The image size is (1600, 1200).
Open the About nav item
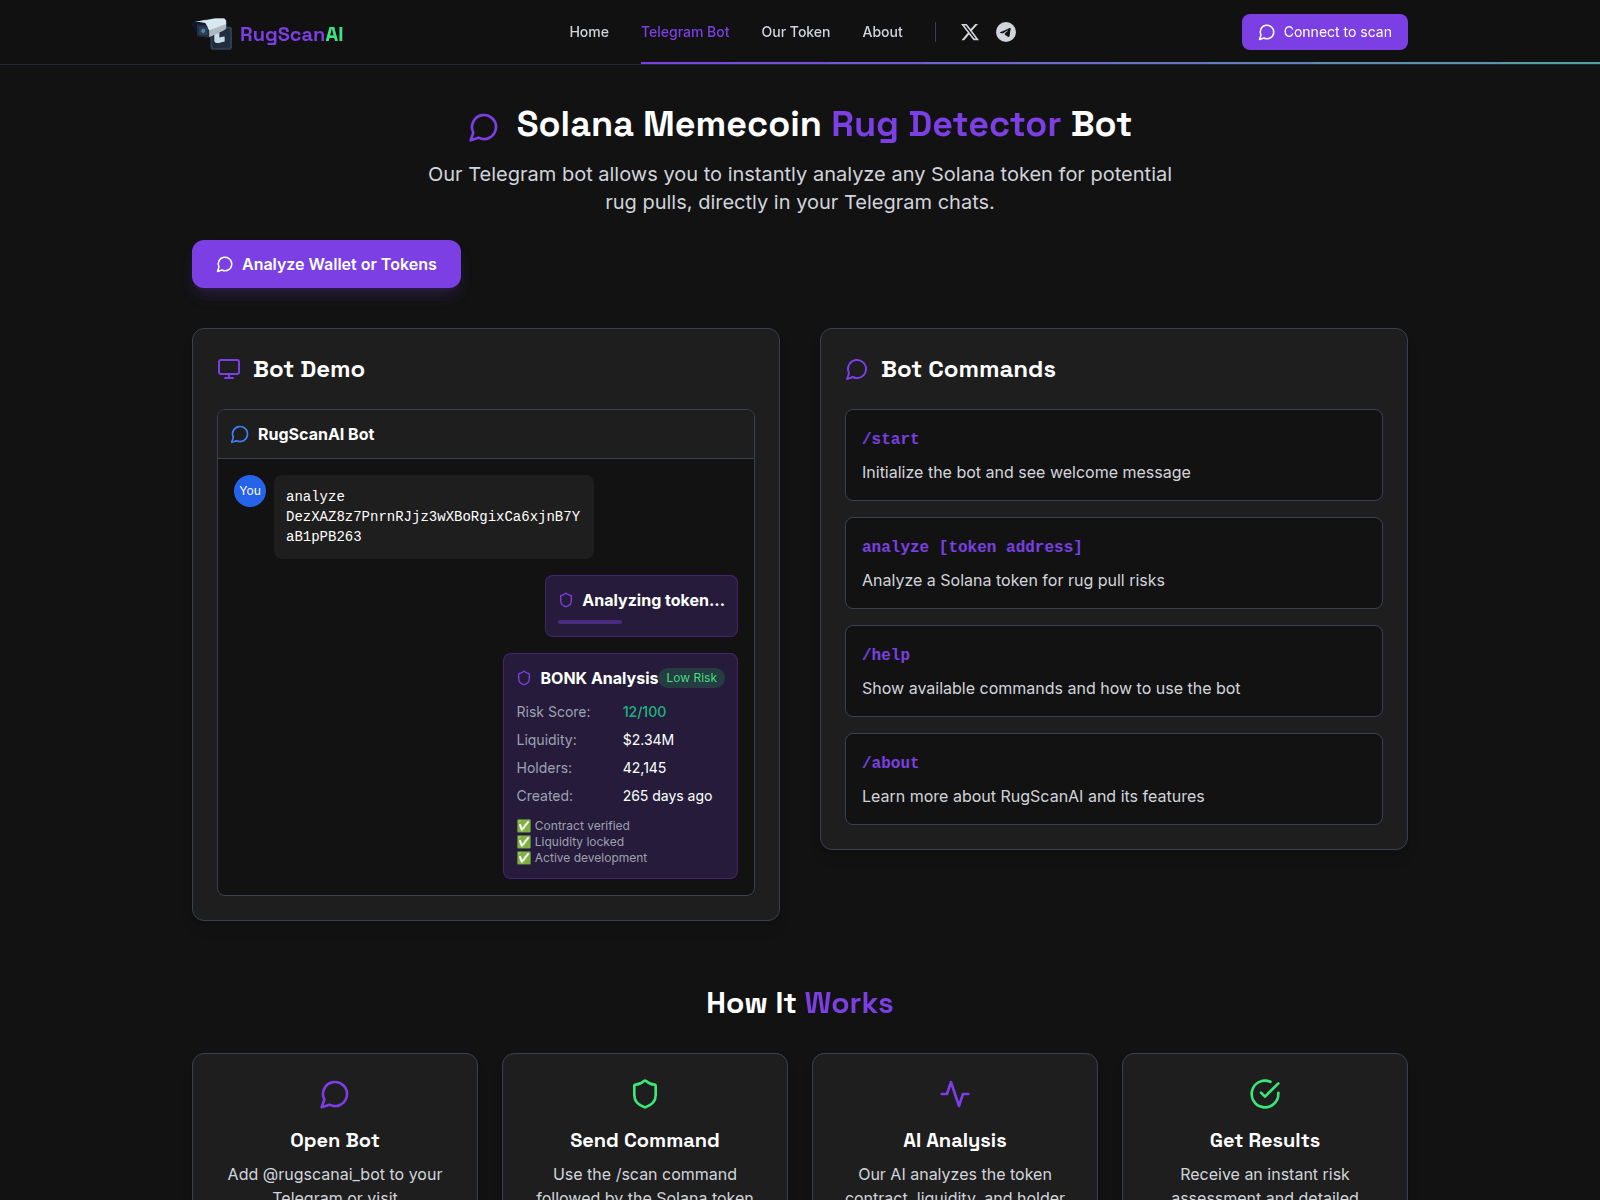(883, 32)
